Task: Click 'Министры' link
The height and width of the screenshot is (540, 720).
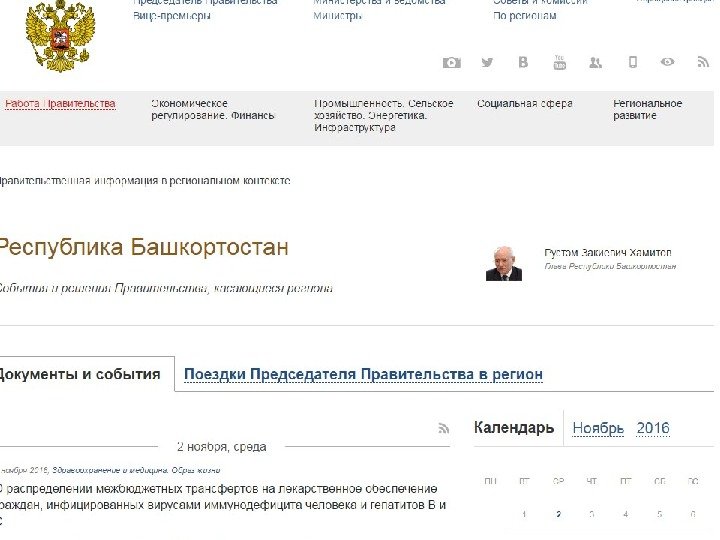Action: click(x=338, y=16)
